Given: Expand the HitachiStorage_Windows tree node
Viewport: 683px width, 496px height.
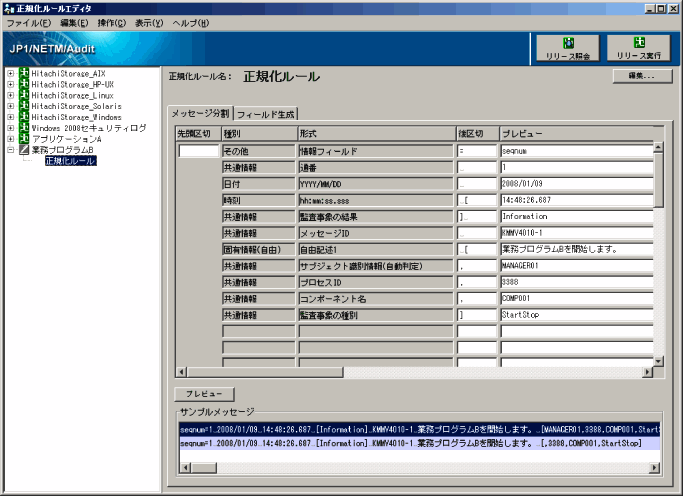Looking at the screenshot, I should (x=11, y=117).
